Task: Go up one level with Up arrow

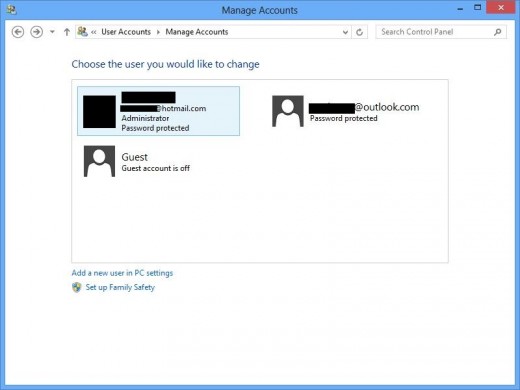Action: tap(67, 32)
